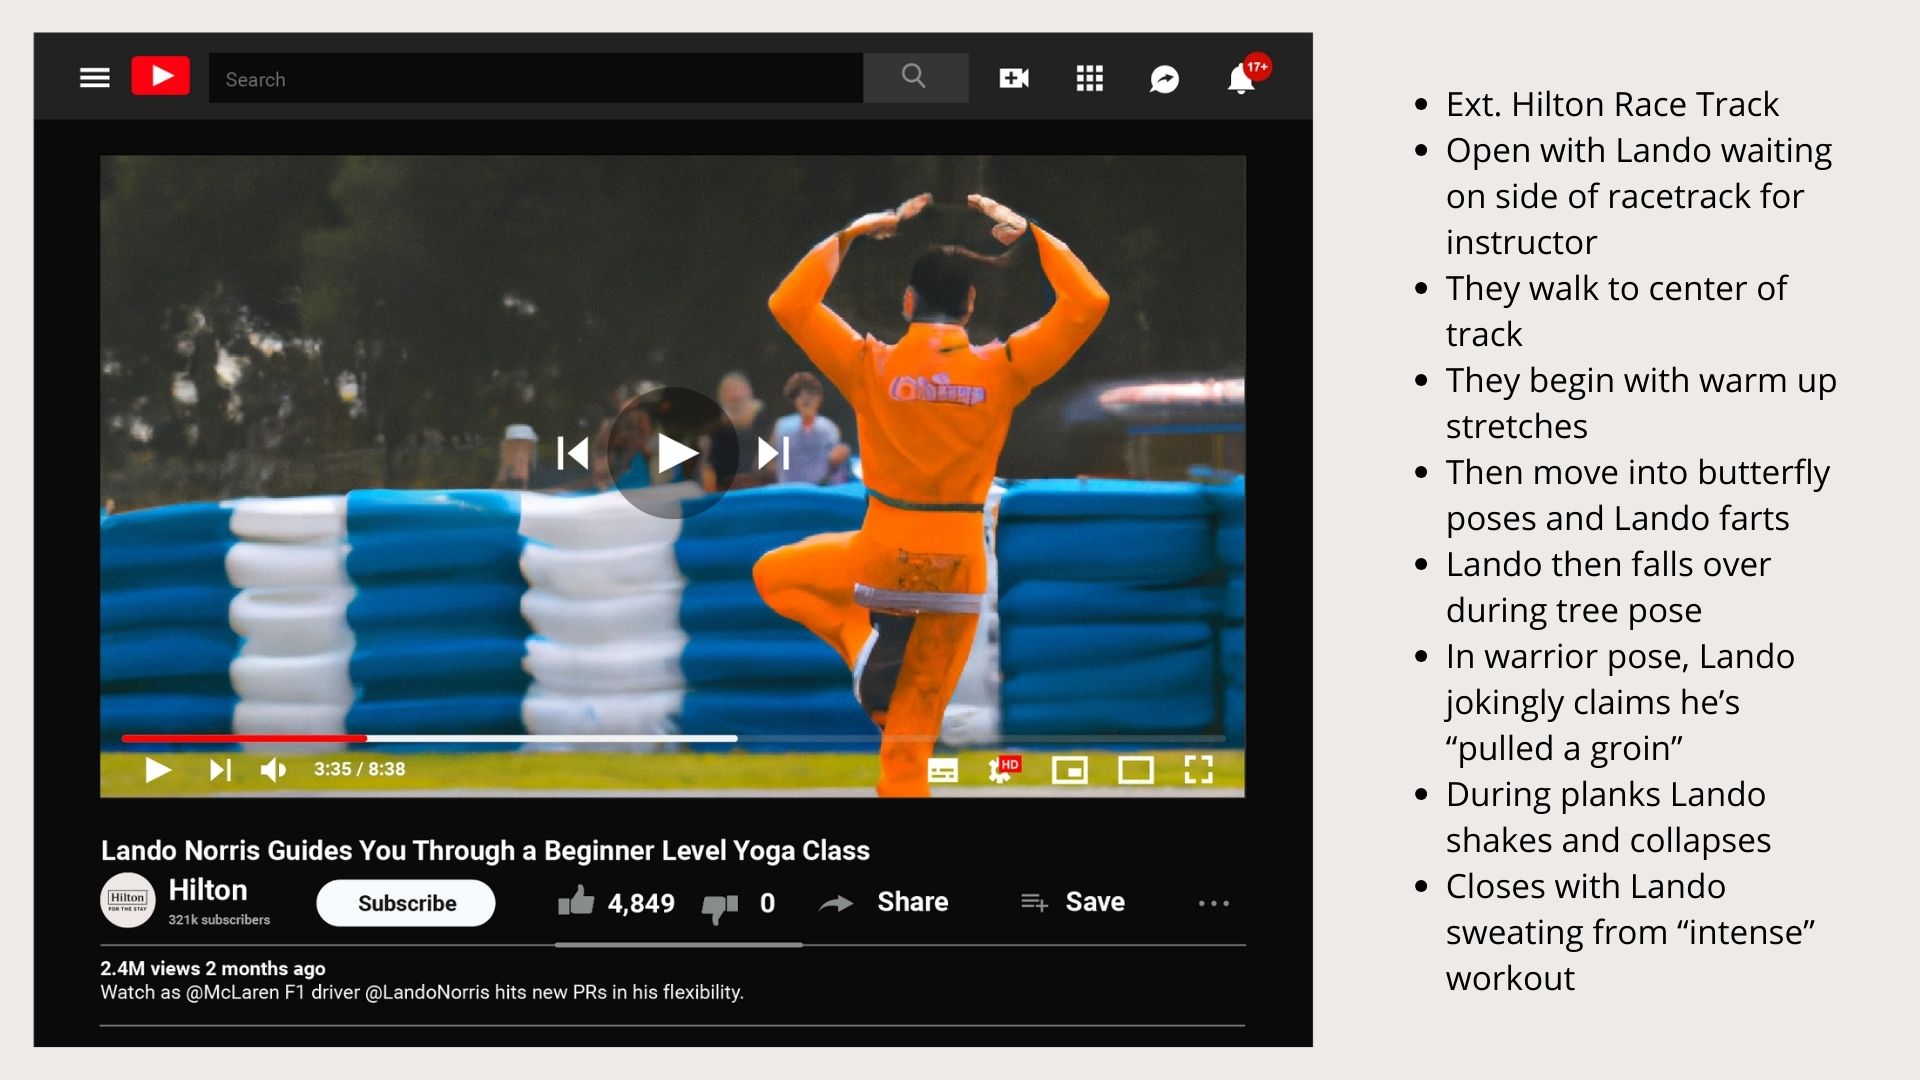Image resolution: width=1920 pixels, height=1080 pixels.
Task: Click inside the Search input field
Action: click(x=535, y=79)
